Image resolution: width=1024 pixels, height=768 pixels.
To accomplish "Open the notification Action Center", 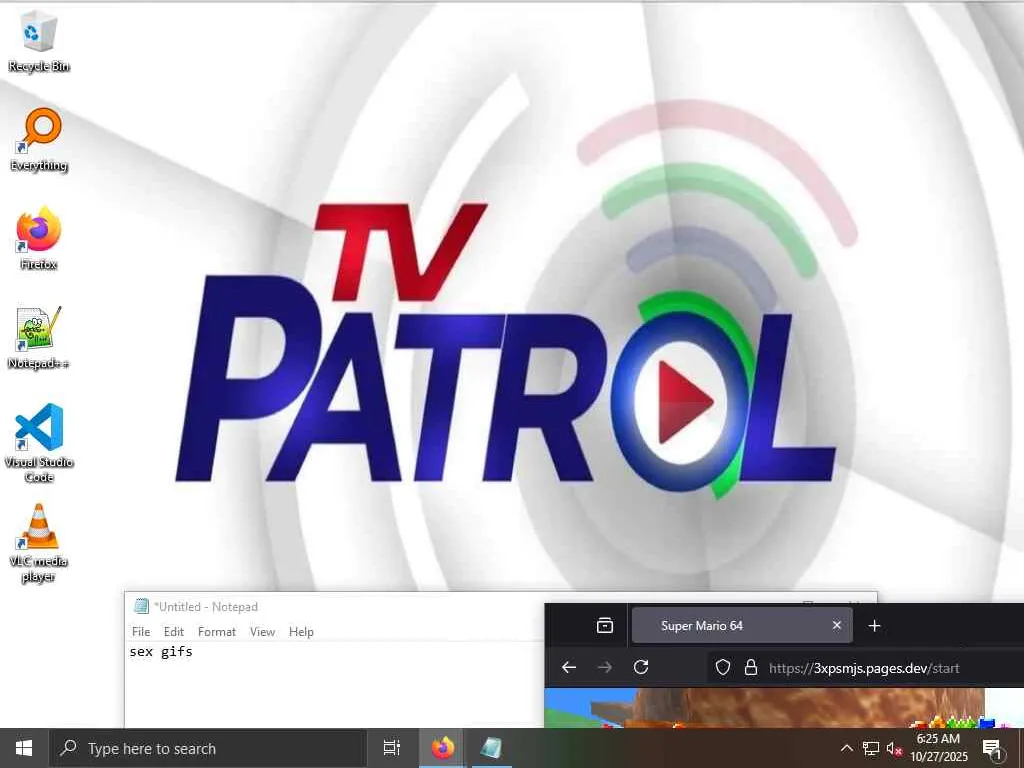I will click(992, 749).
